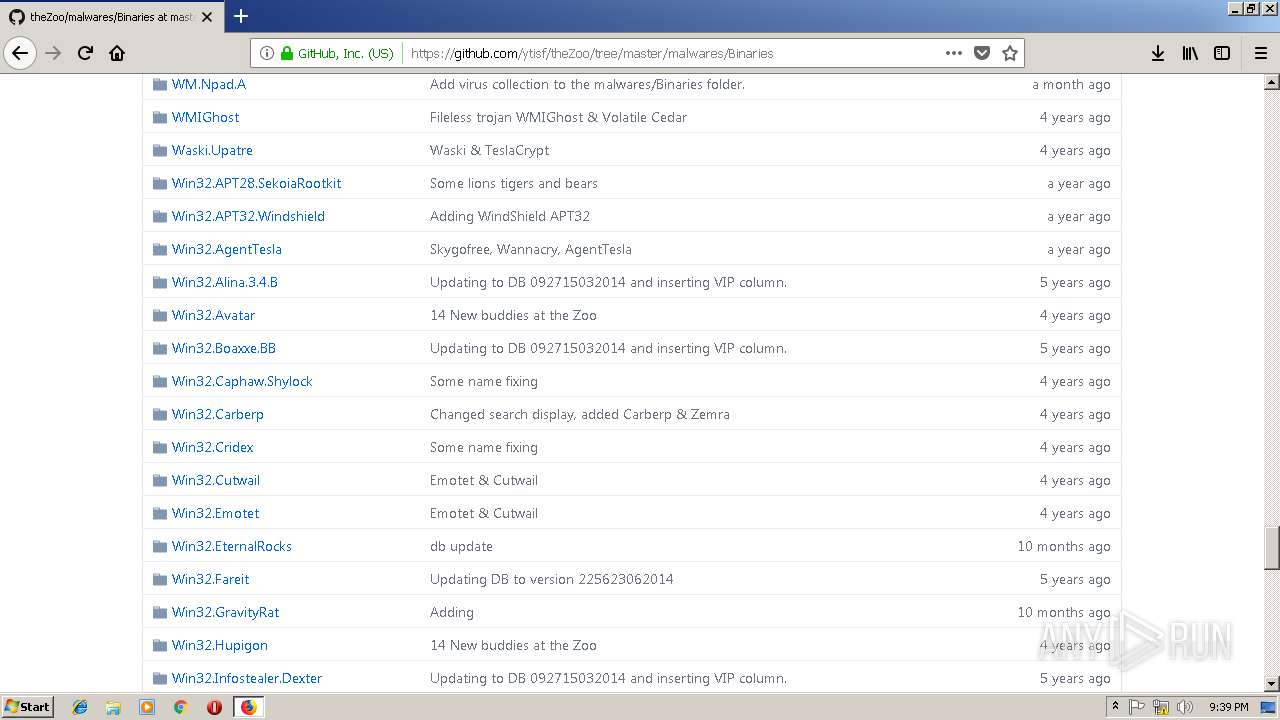Open Windows Explorer from taskbar

click(x=113, y=707)
